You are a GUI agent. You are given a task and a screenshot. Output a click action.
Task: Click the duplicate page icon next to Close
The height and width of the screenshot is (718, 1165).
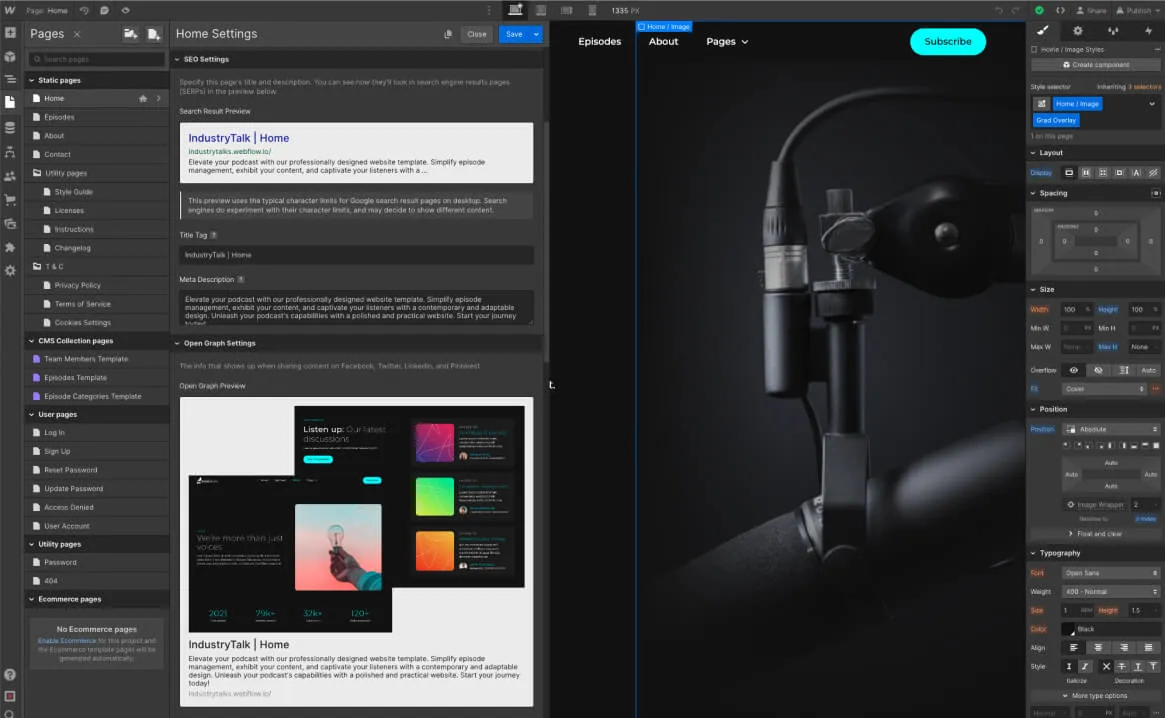tap(448, 34)
